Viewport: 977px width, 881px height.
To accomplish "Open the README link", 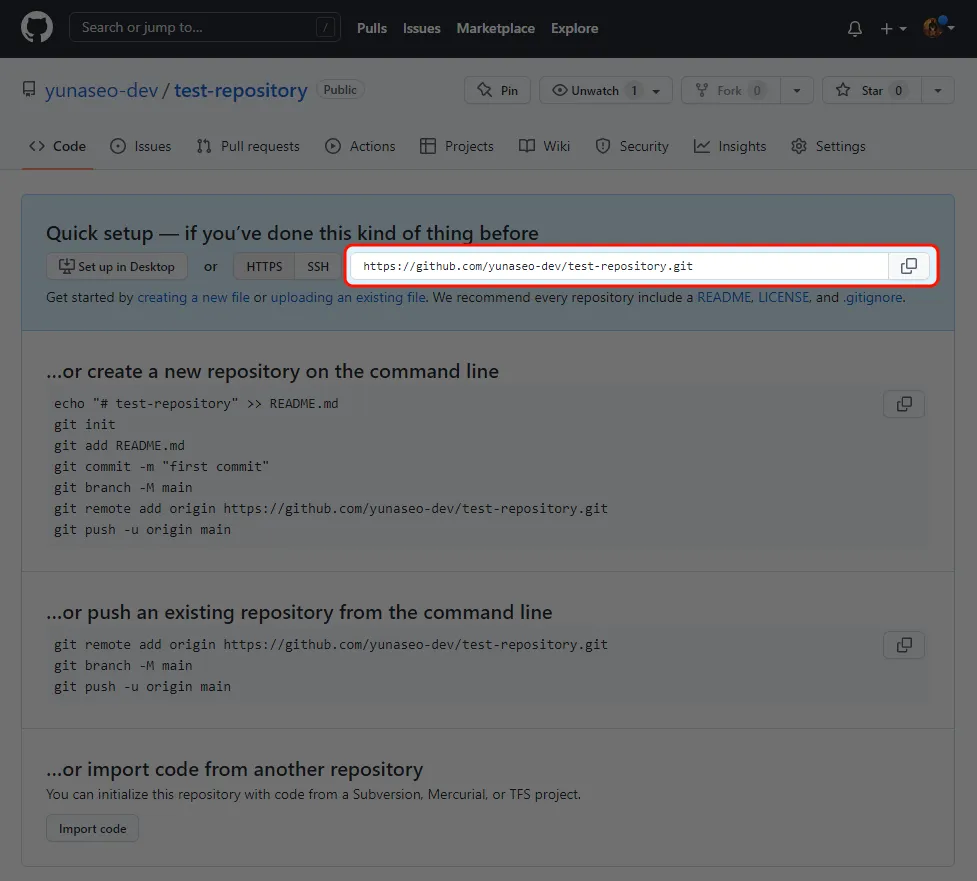I will (x=724, y=298).
